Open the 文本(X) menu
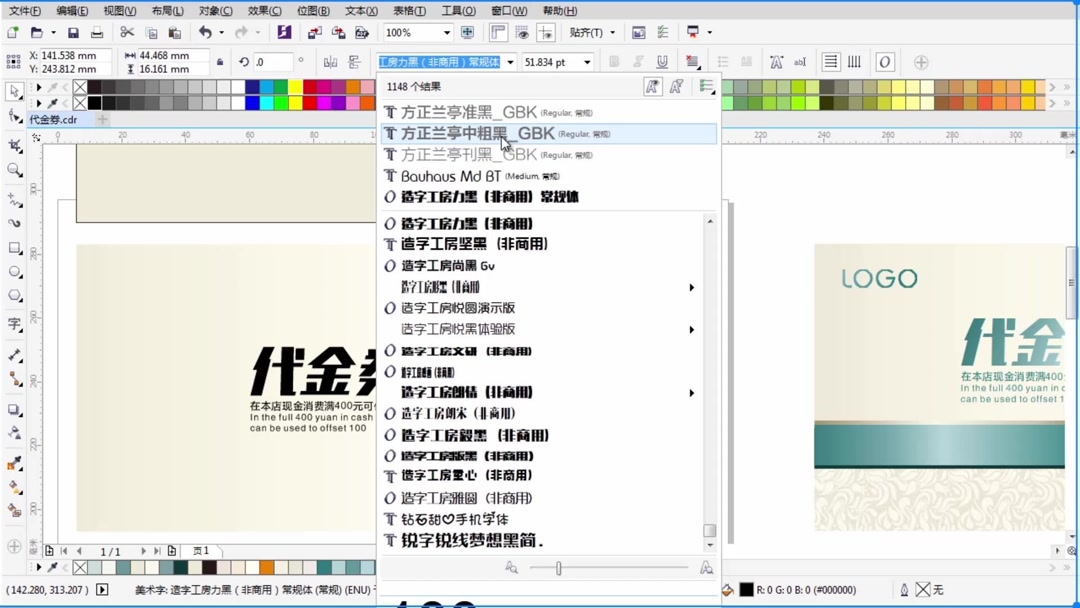The image size is (1080, 608). [x=360, y=11]
